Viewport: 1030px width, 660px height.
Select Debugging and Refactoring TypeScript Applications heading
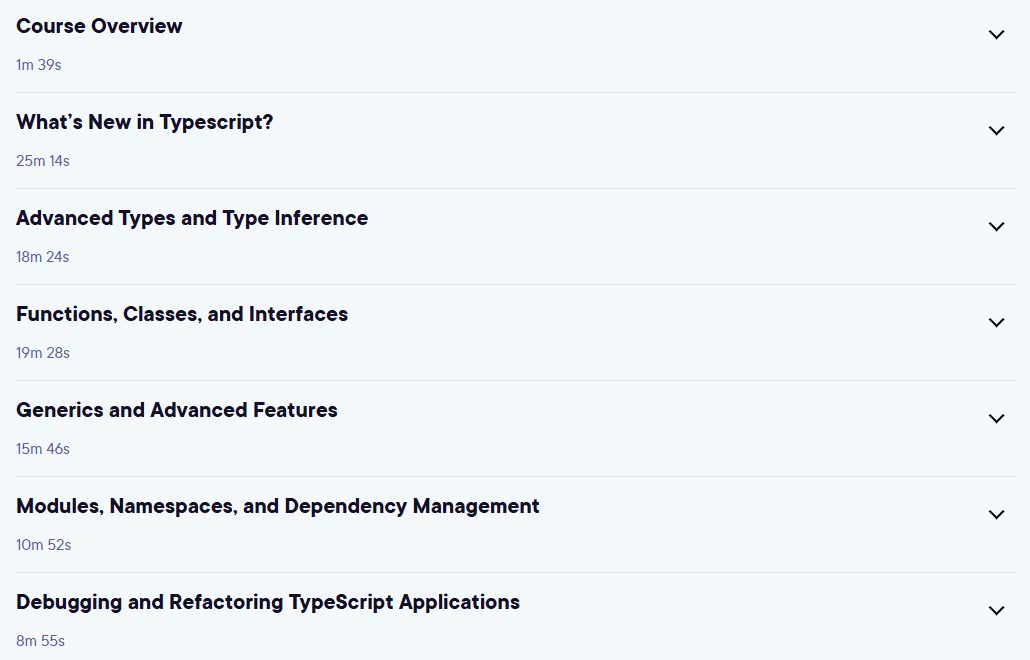tap(268, 602)
